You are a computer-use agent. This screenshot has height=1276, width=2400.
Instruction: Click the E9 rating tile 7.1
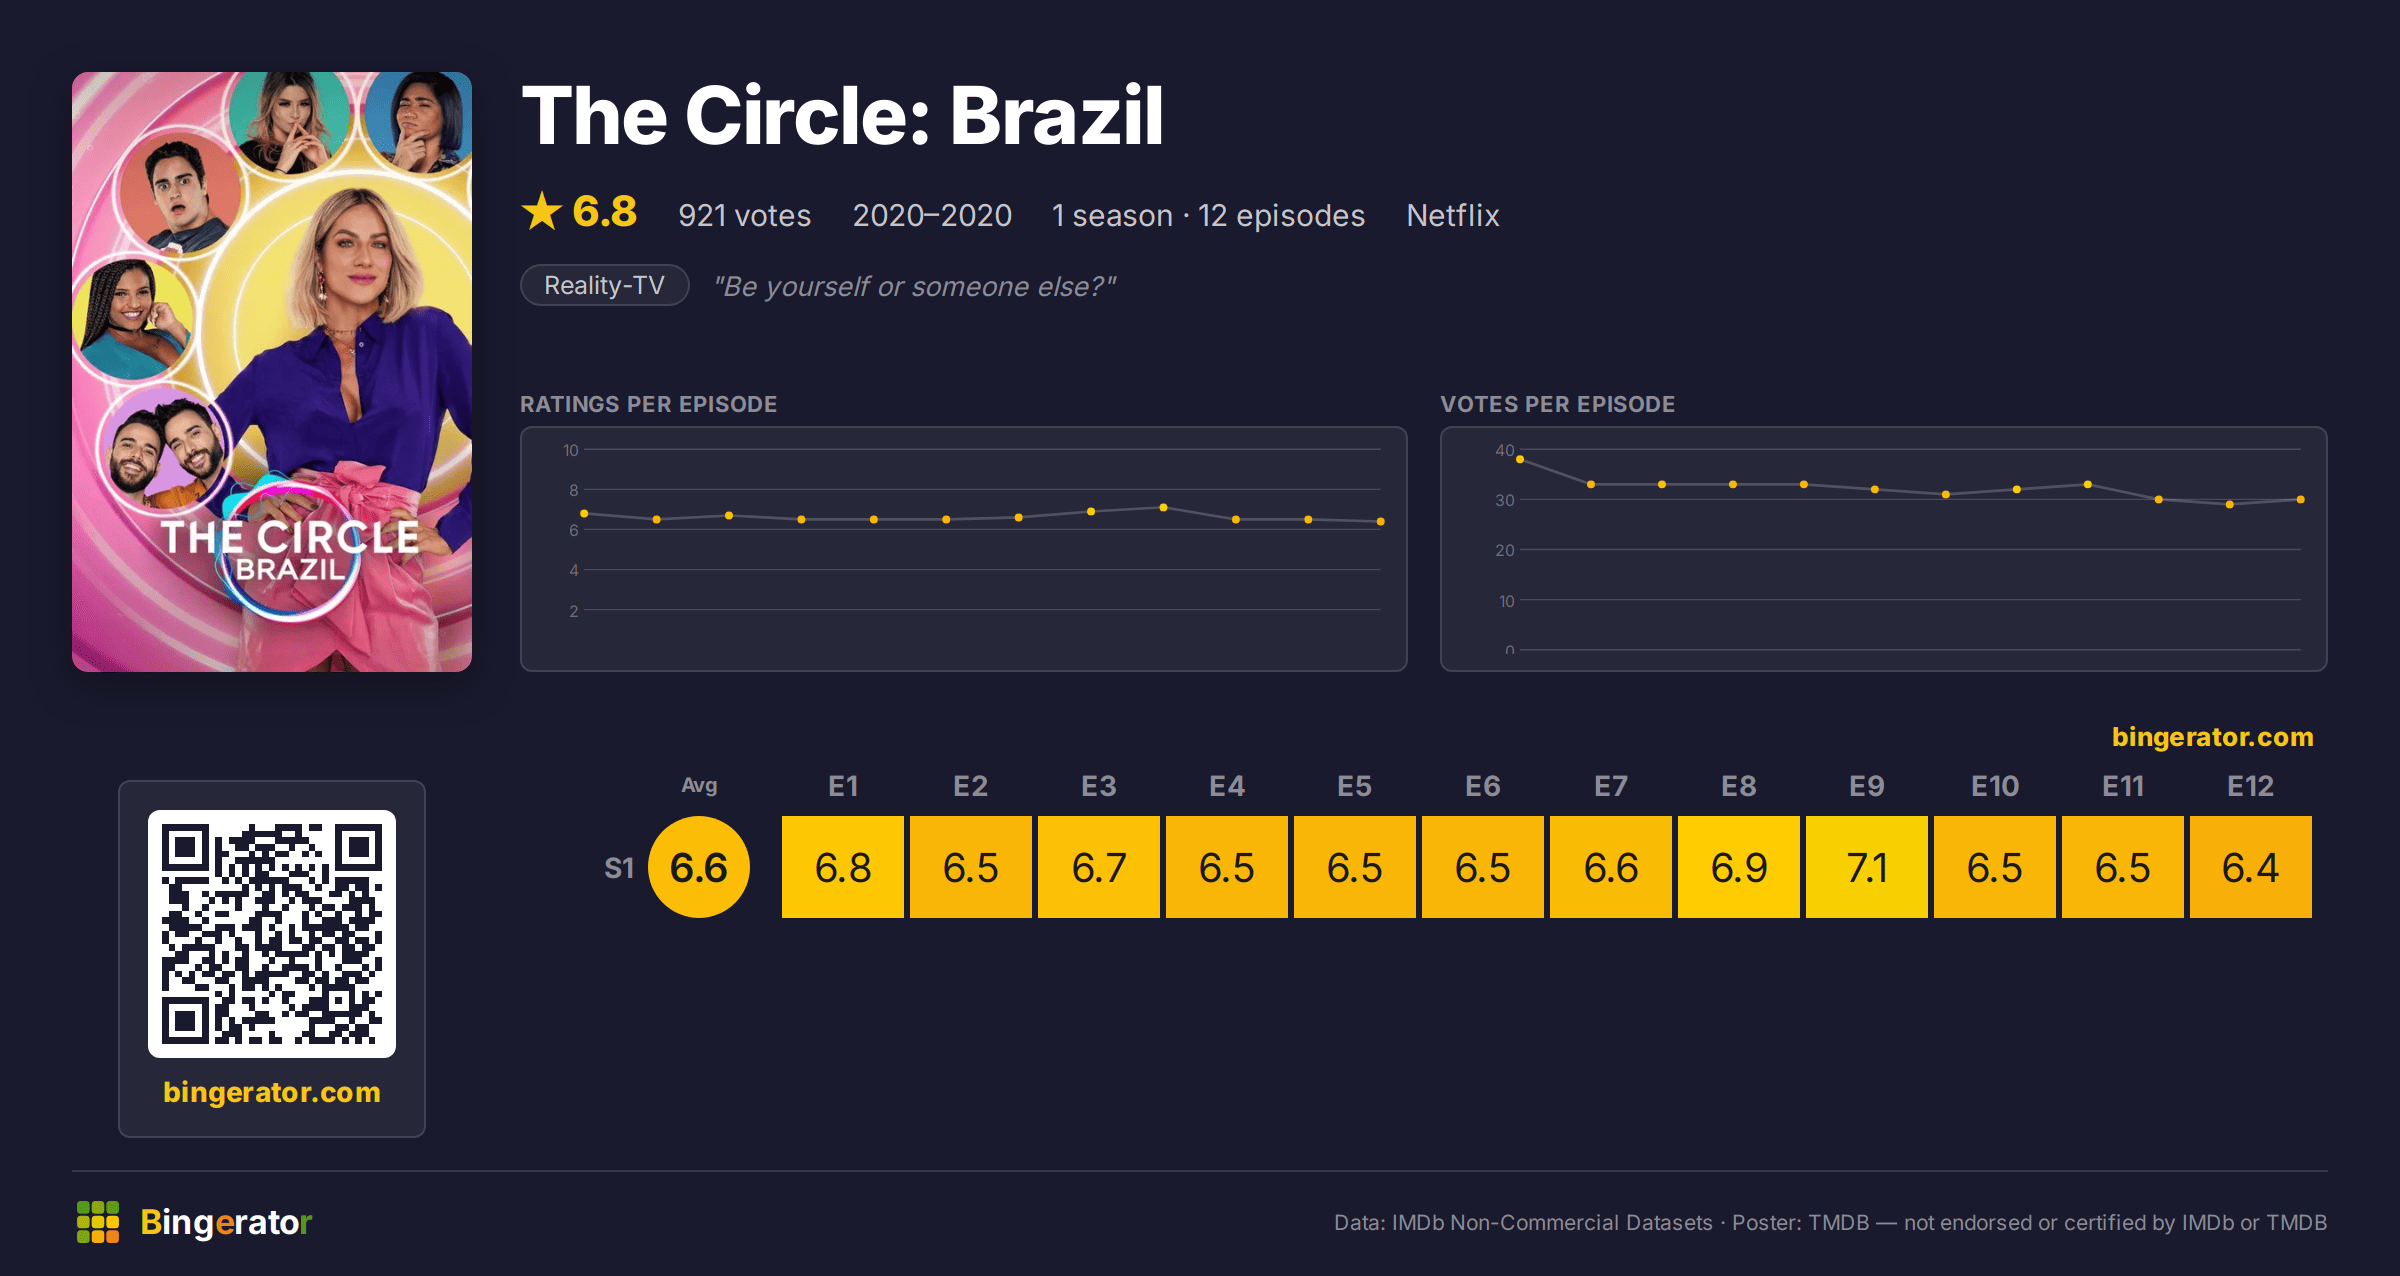1867,867
